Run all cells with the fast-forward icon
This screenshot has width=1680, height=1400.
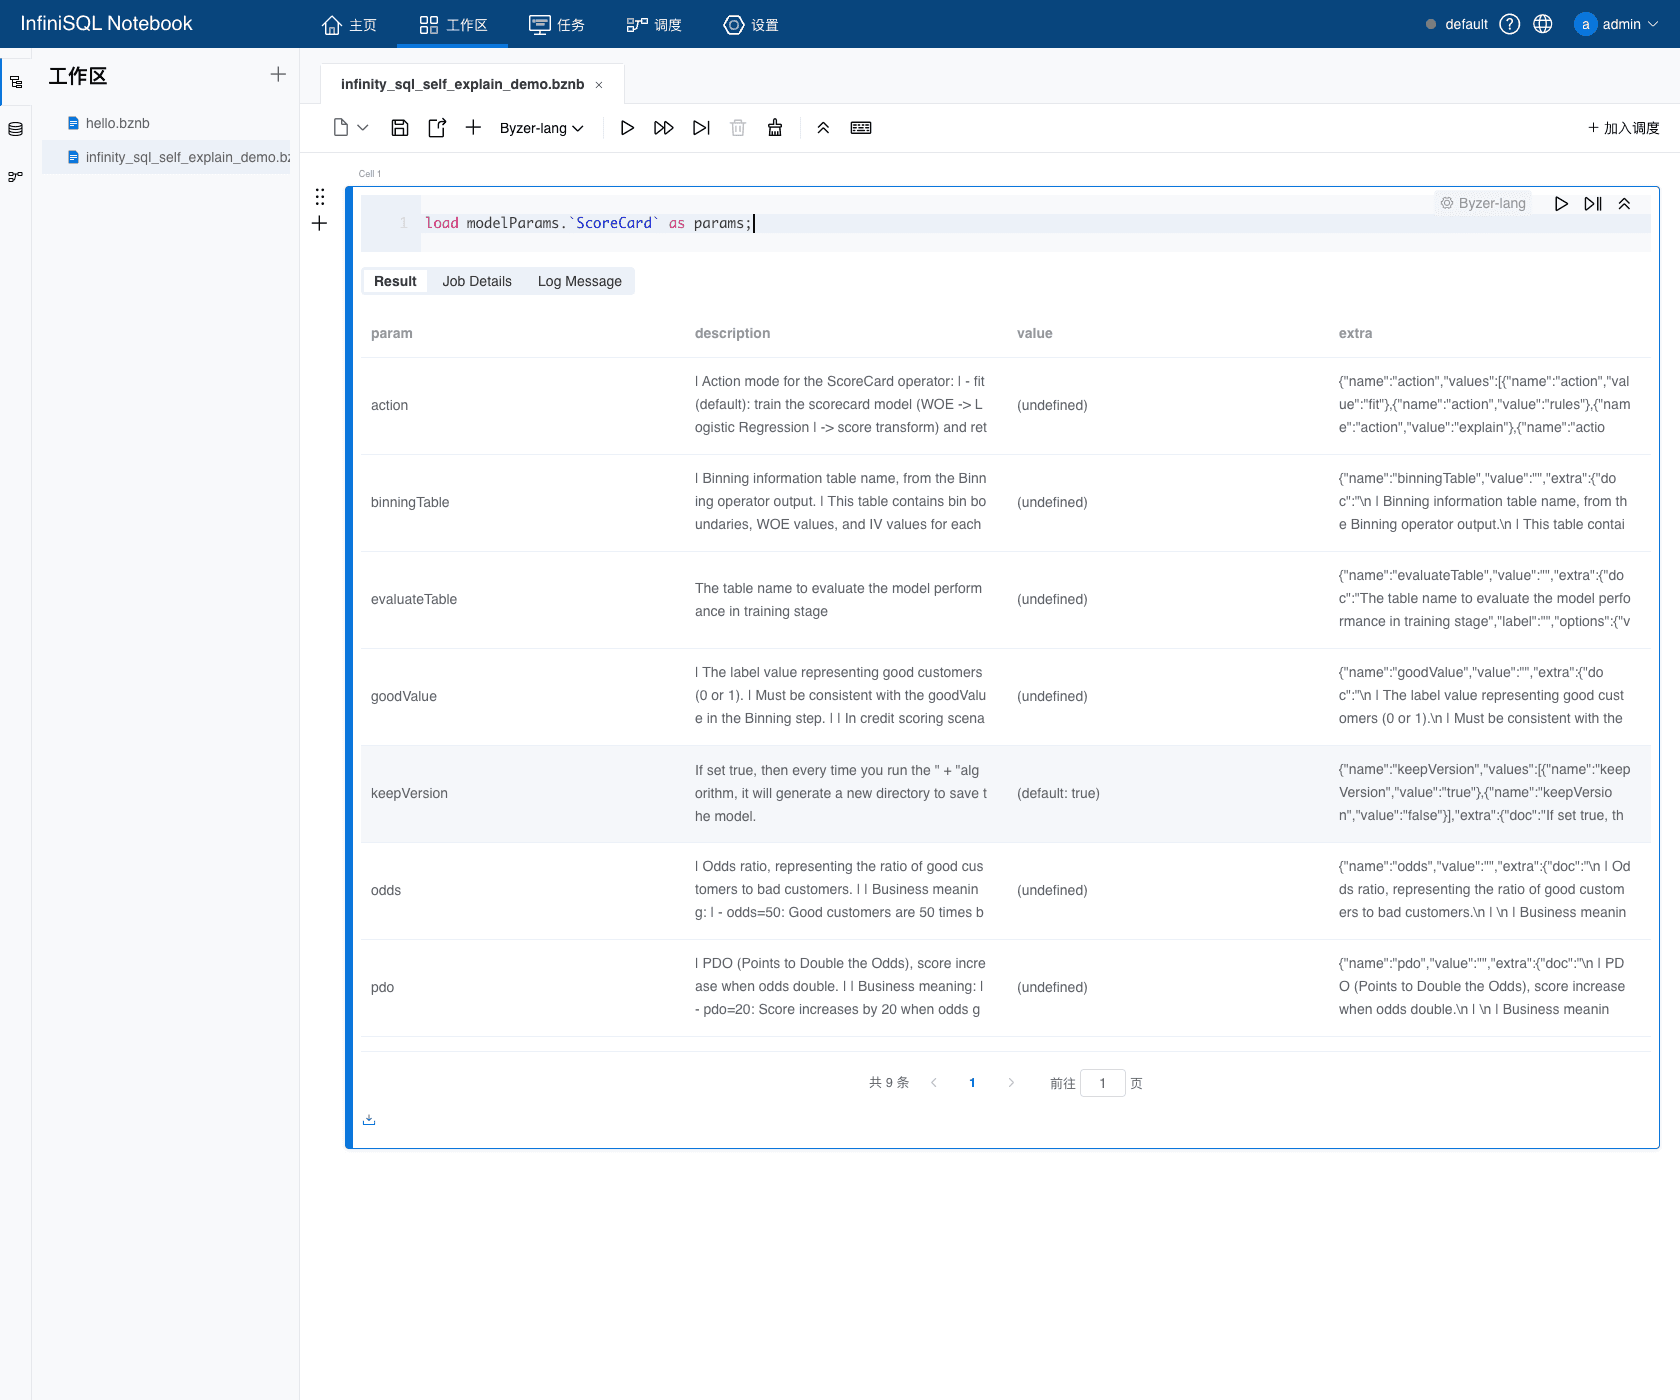pos(664,128)
